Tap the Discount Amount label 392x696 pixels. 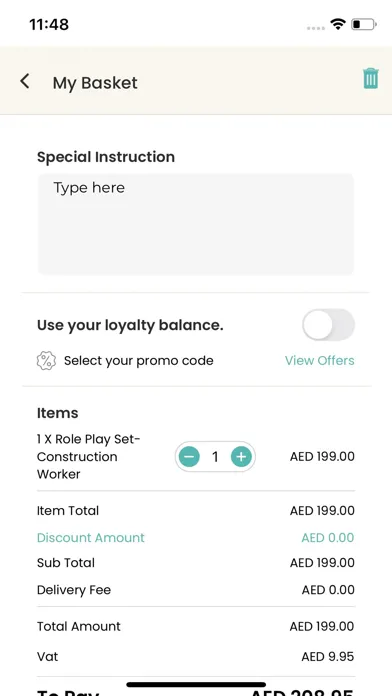point(91,538)
